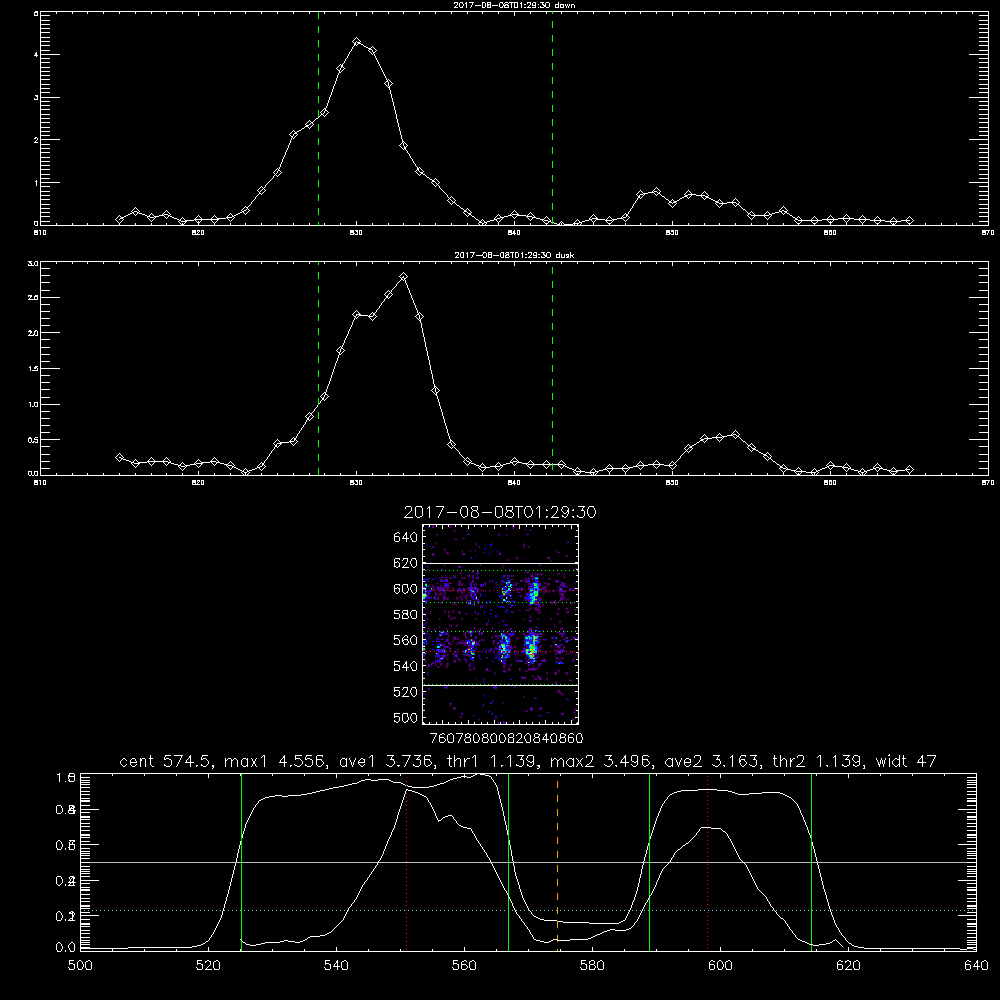Click the red dotted line near 551 in bottom plot
The width and height of the screenshot is (1000, 1000).
tap(406, 861)
